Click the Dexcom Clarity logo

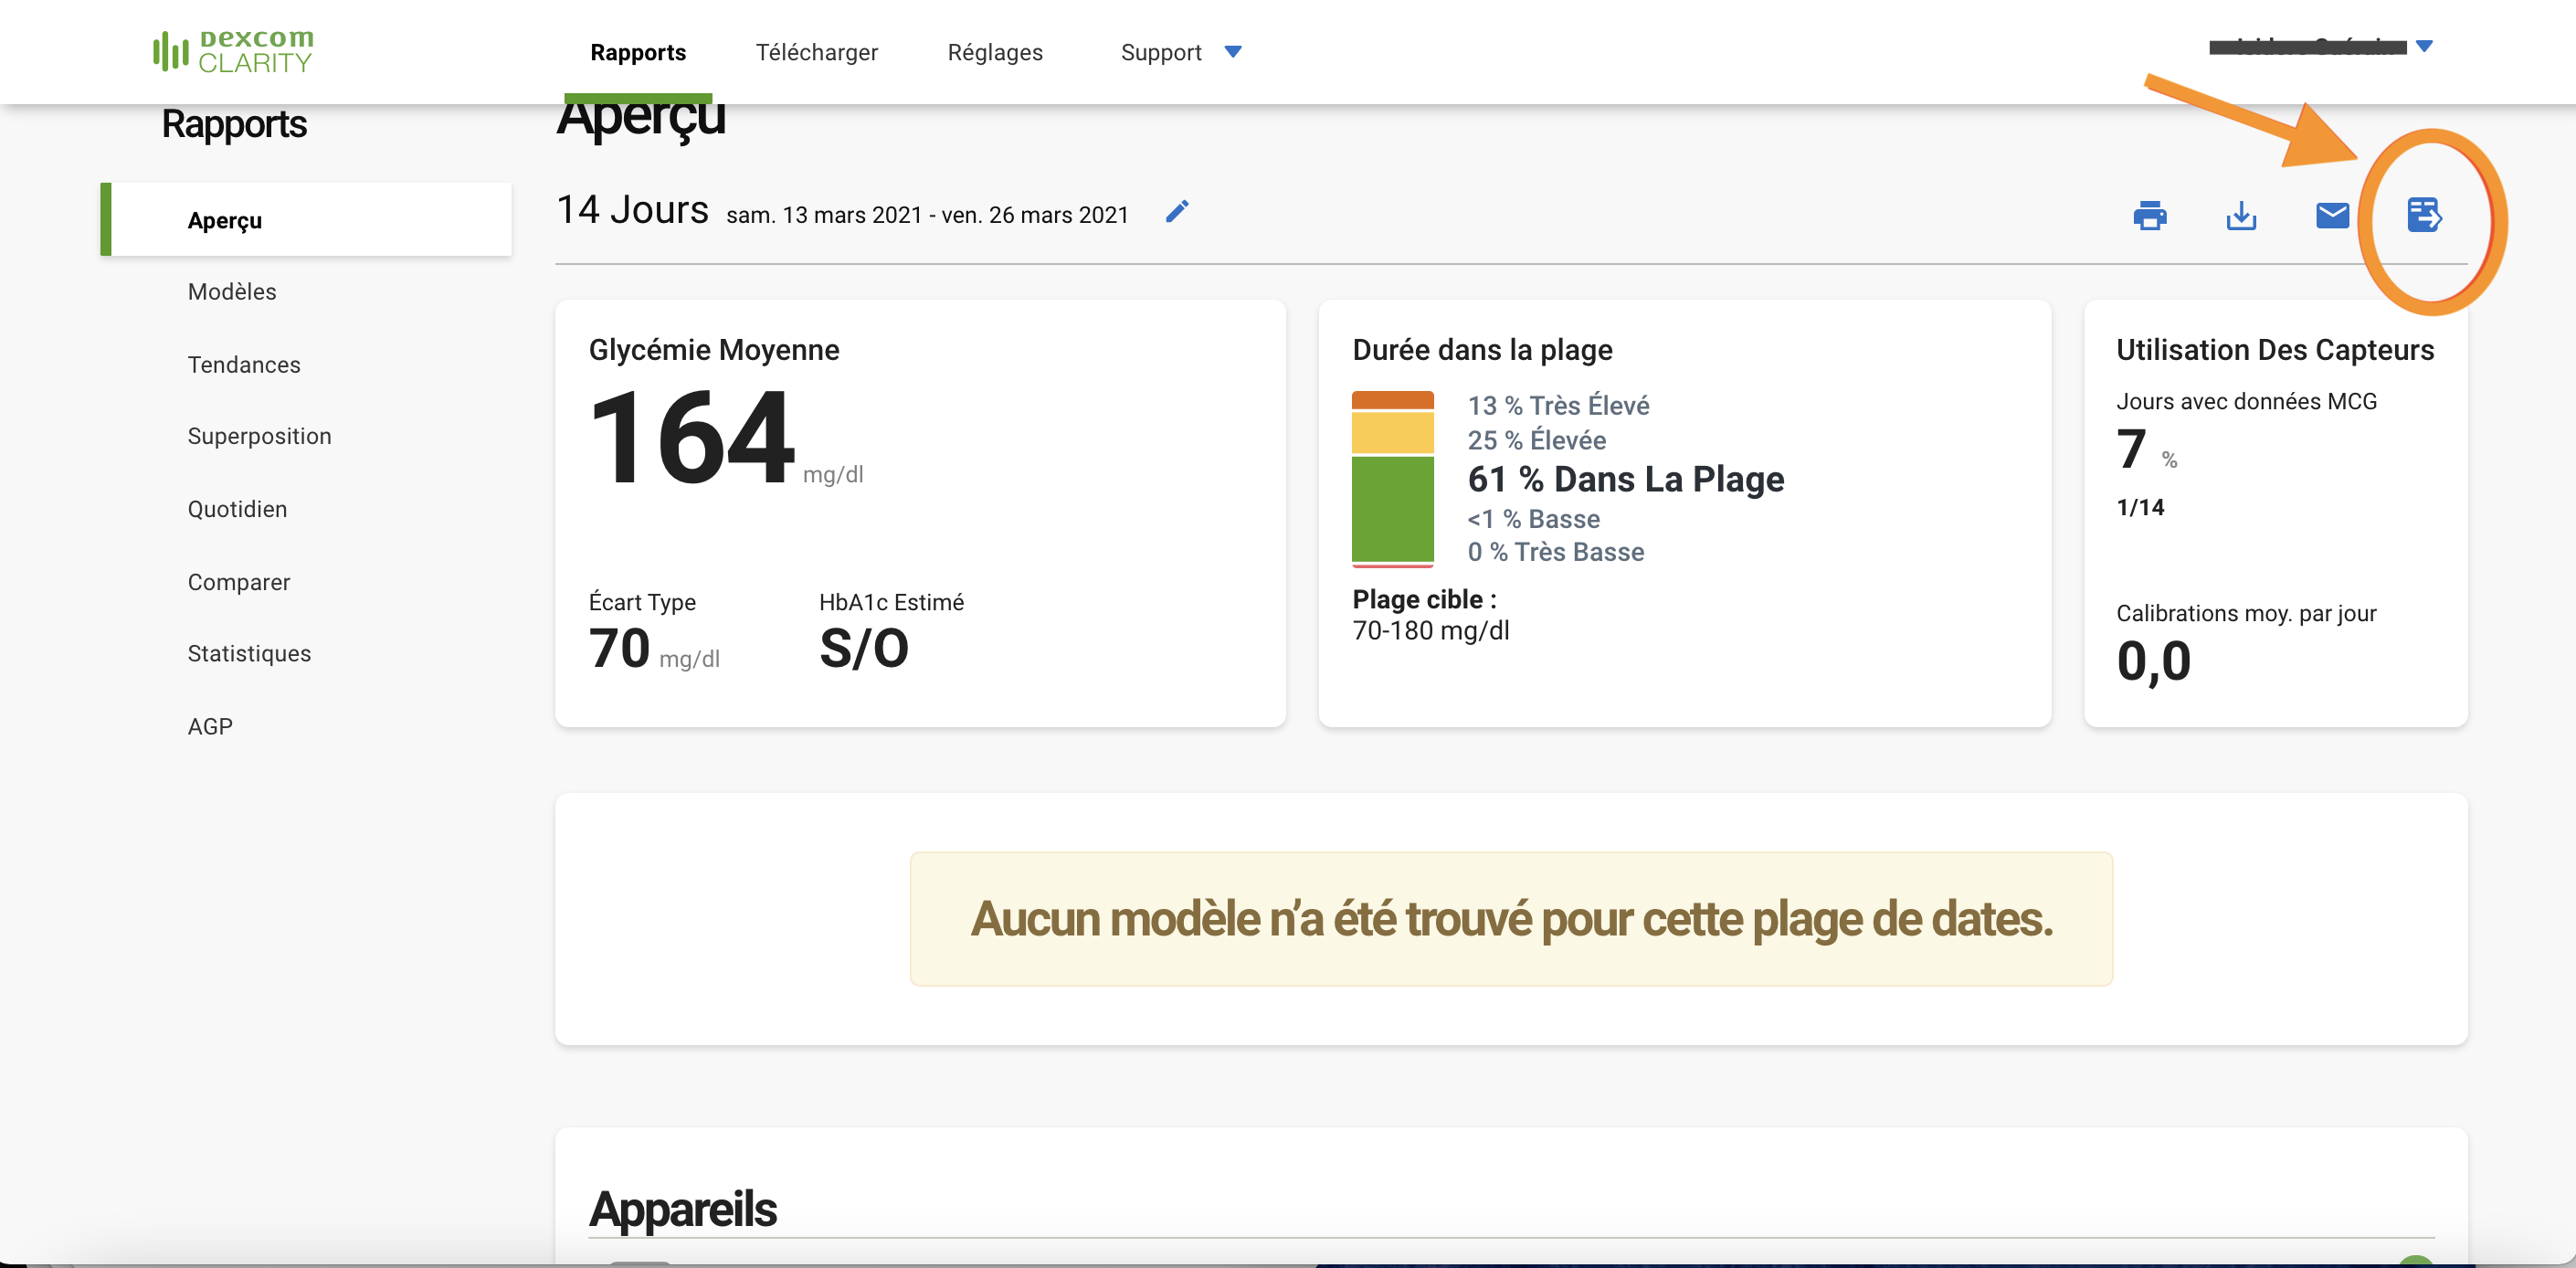pyautogui.click(x=233, y=51)
